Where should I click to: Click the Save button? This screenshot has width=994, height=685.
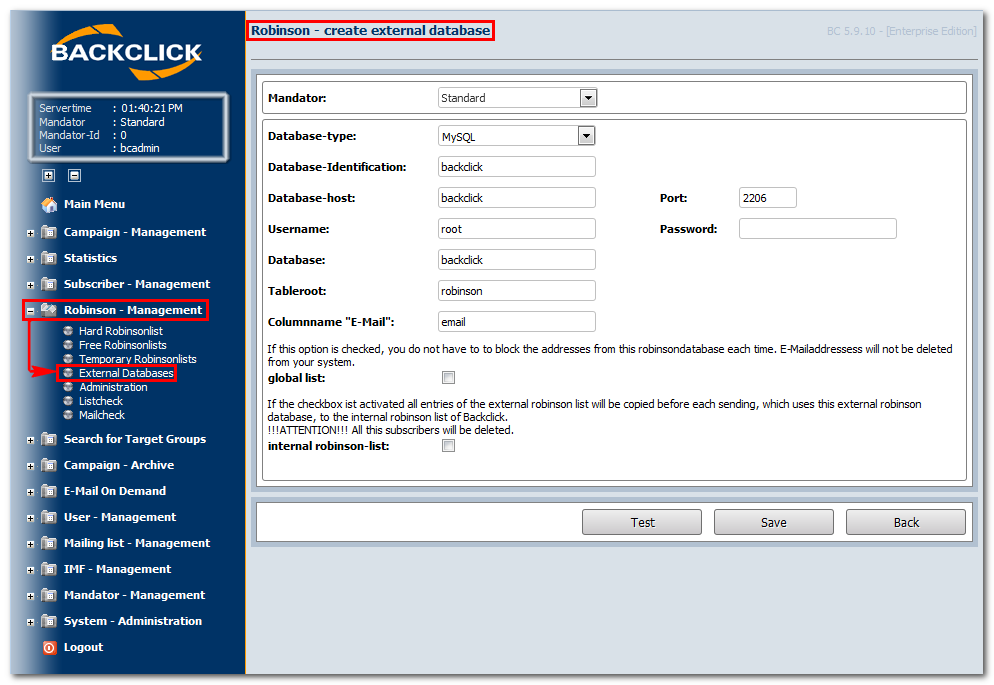773,522
